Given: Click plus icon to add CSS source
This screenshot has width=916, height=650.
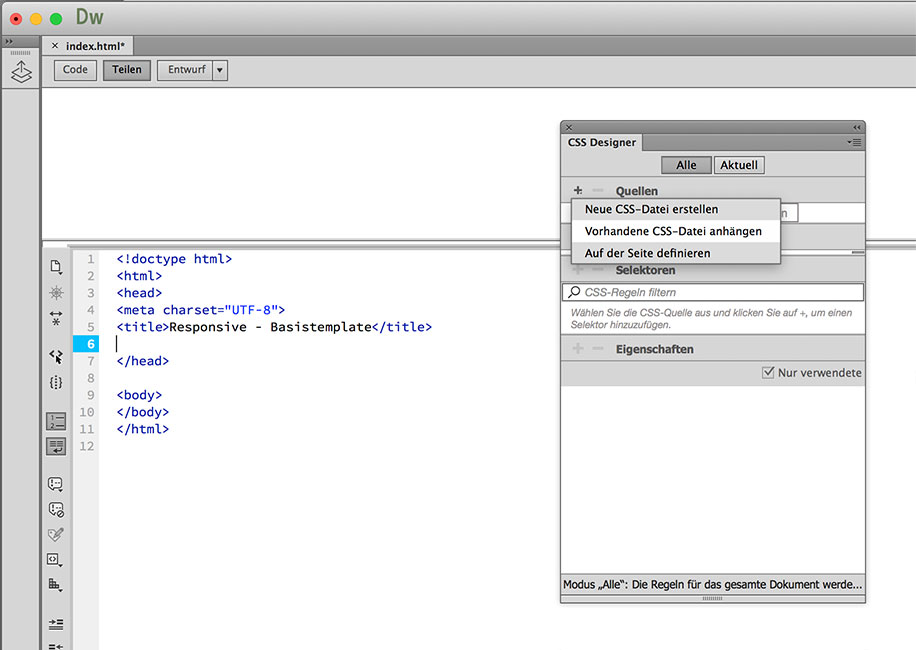Looking at the screenshot, I should coord(578,191).
